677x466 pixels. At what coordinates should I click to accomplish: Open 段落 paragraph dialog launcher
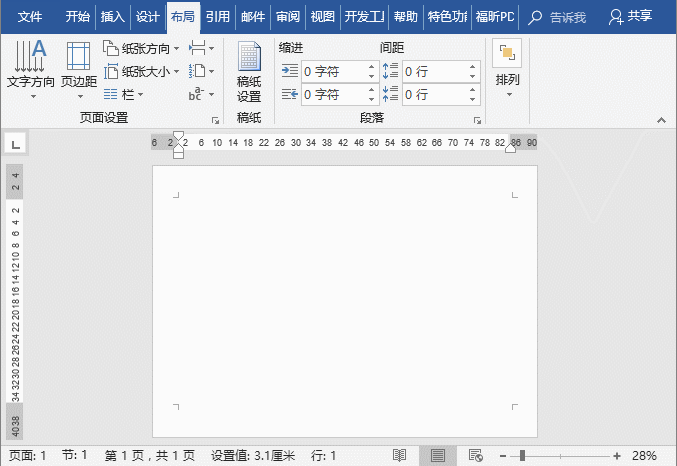click(477, 120)
